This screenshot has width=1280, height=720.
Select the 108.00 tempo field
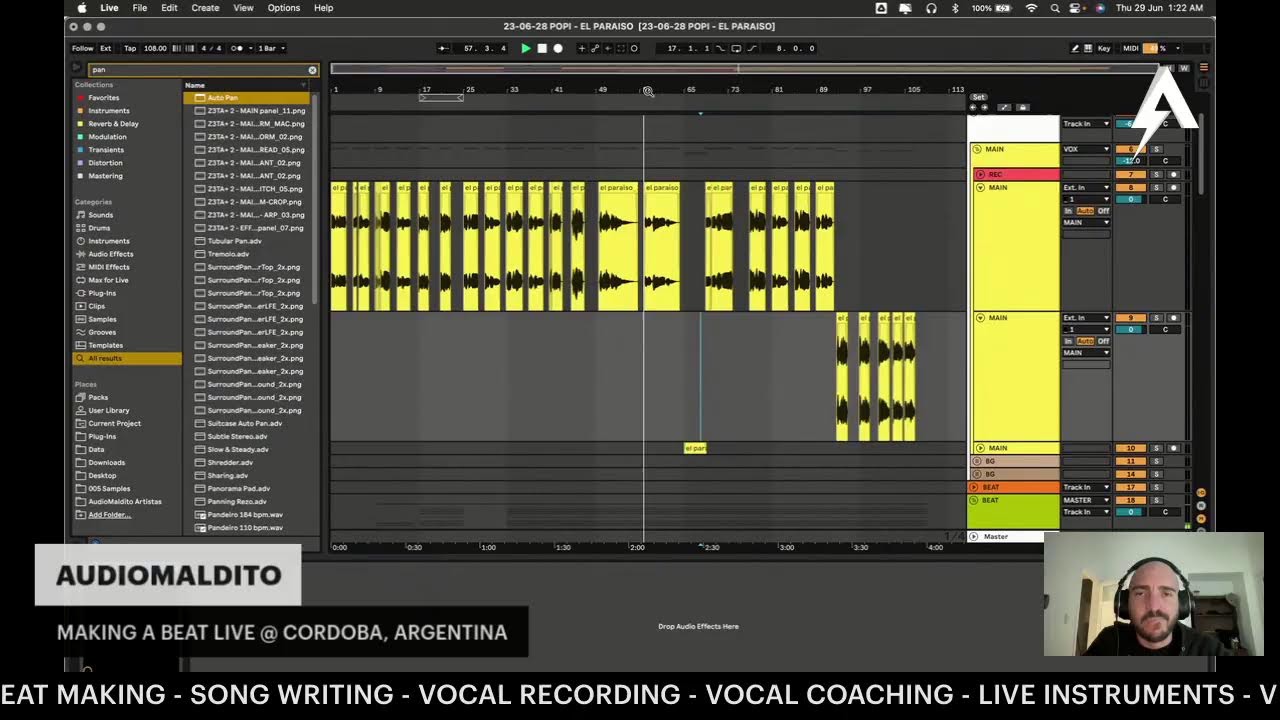155,48
